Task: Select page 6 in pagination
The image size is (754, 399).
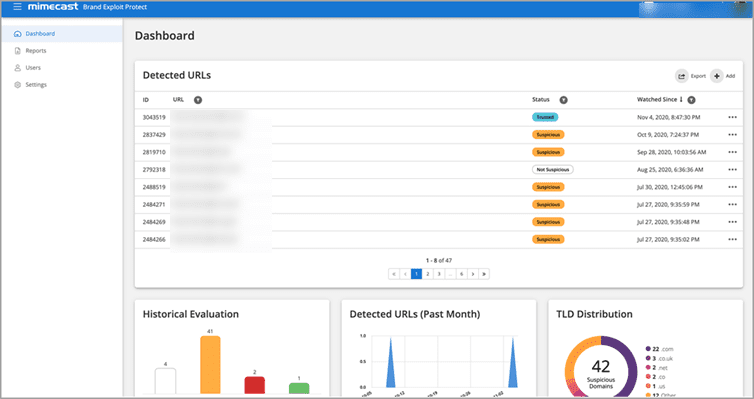Action: point(461,274)
